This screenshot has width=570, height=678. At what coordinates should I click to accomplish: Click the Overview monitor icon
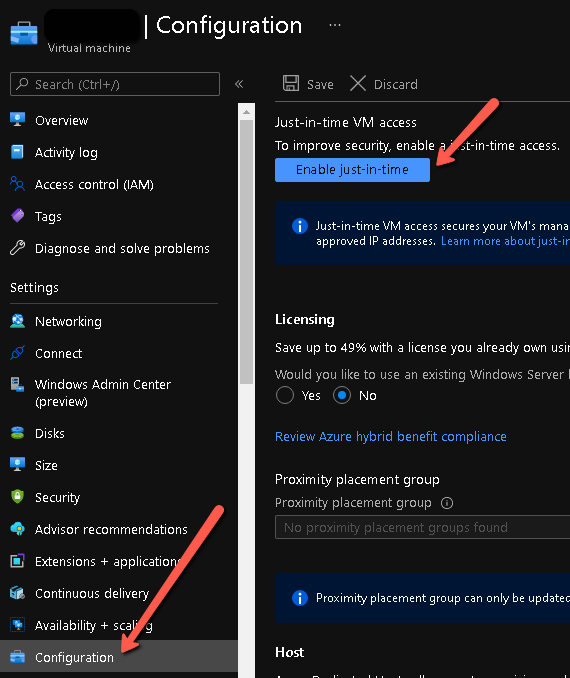[x=17, y=119]
